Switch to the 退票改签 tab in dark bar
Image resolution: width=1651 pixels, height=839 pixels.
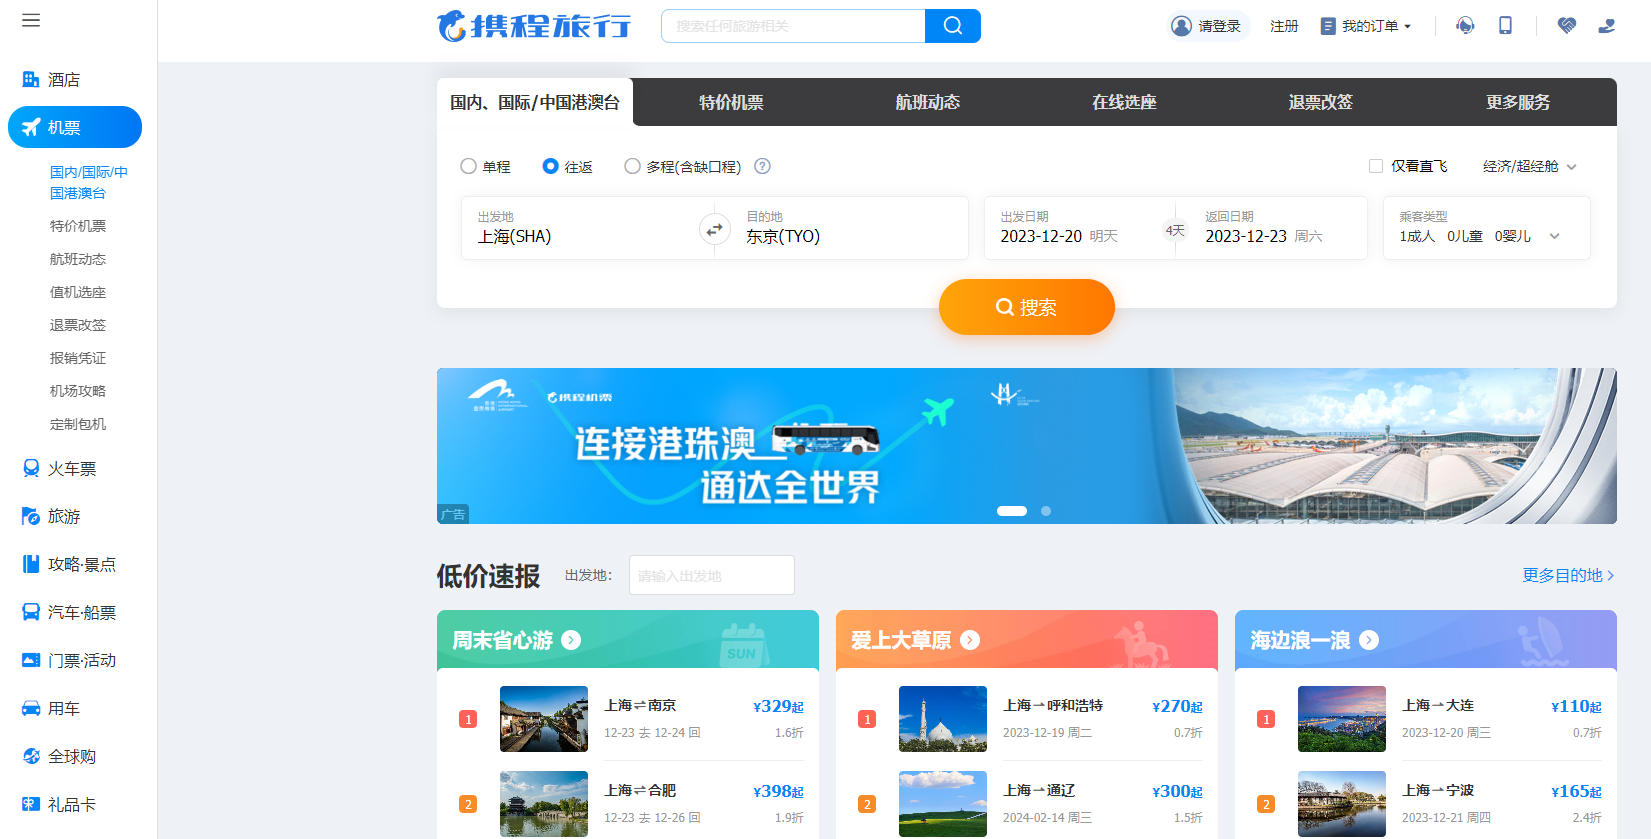(x=1321, y=102)
